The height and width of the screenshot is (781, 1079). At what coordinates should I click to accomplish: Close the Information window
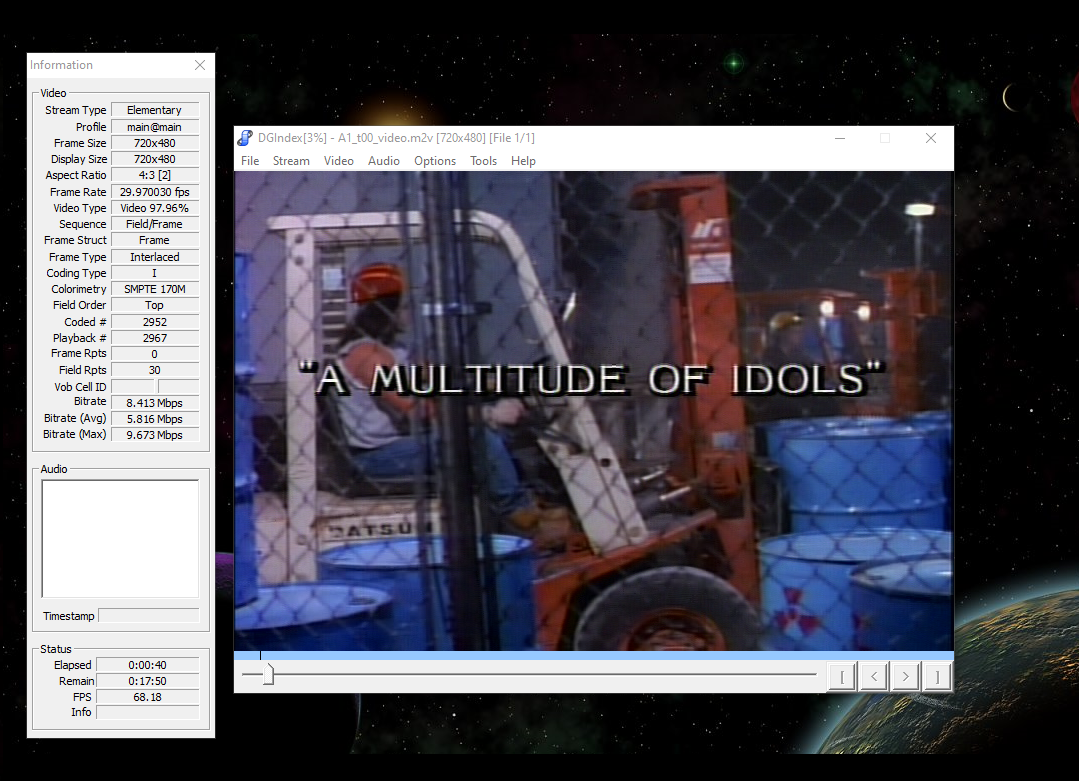click(x=200, y=65)
